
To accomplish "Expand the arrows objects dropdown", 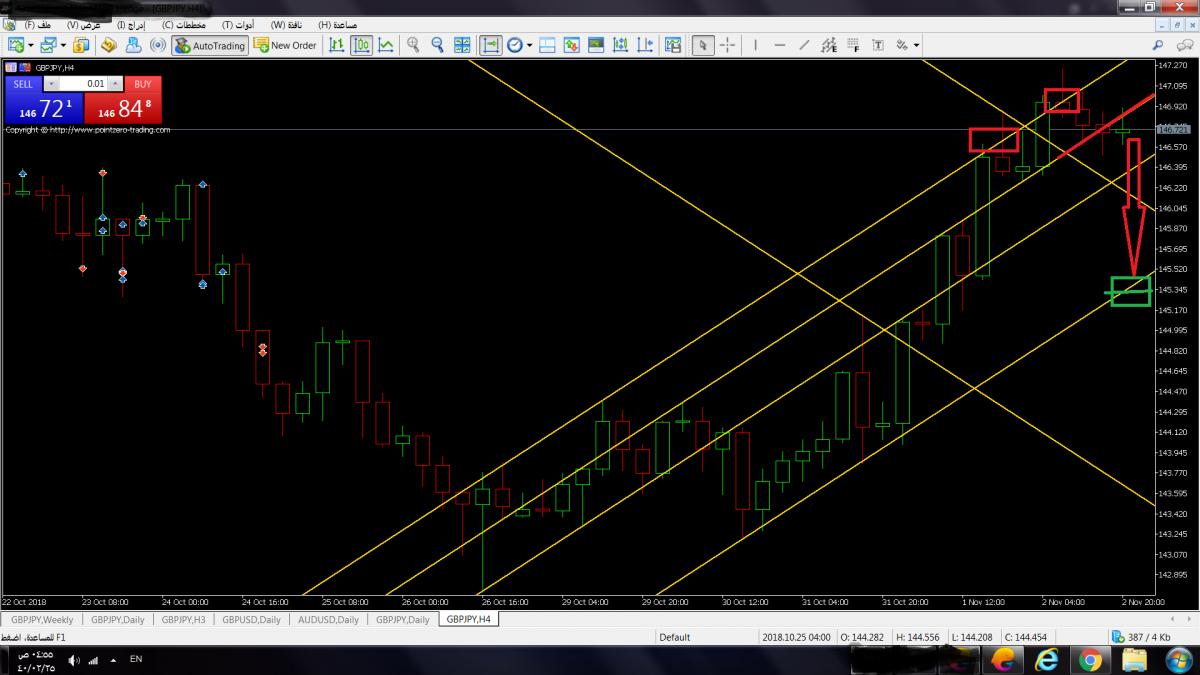I will click(x=916, y=45).
